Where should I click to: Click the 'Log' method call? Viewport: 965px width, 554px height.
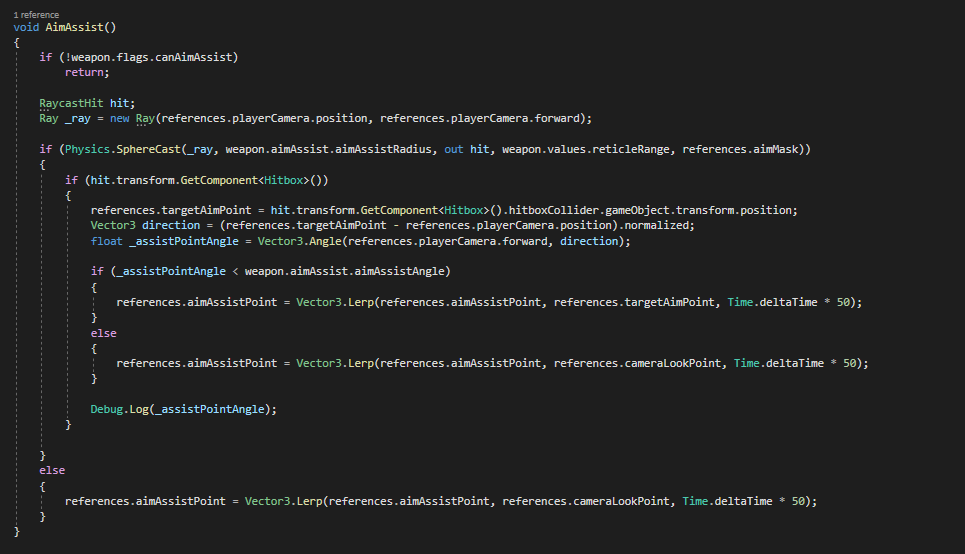click(x=139, y=409)
